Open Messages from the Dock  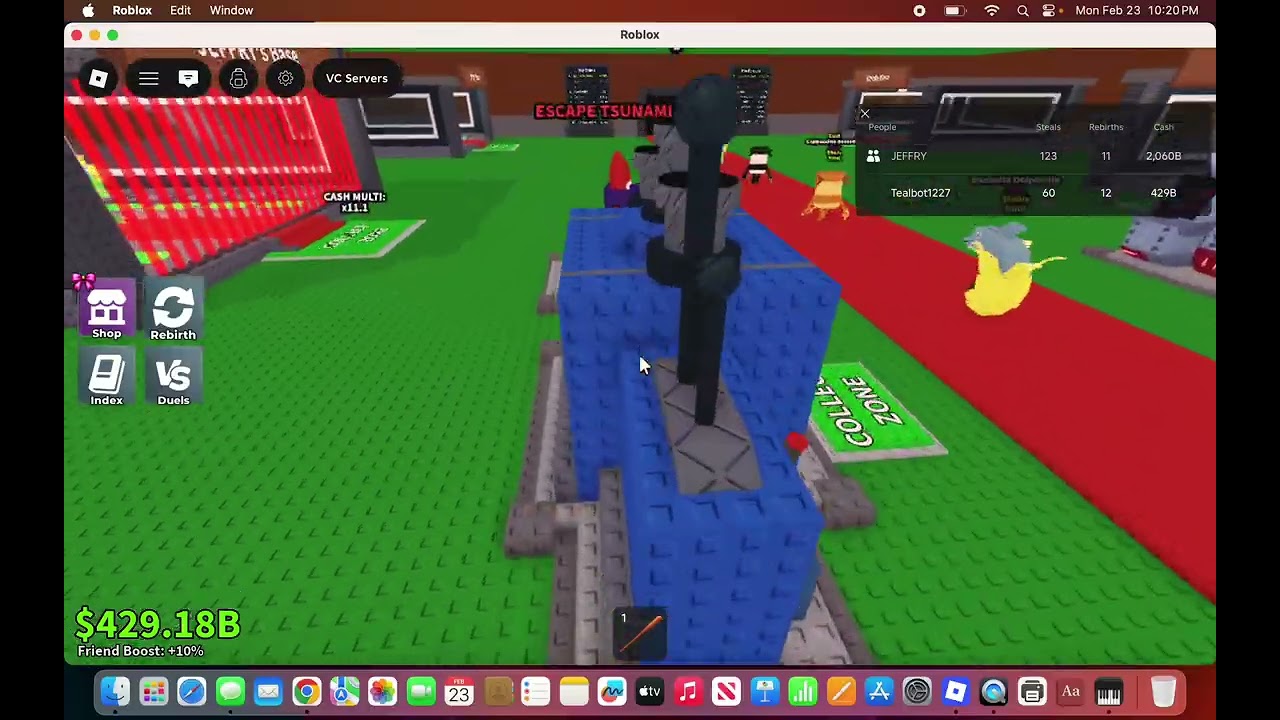(x=230, y=691)
